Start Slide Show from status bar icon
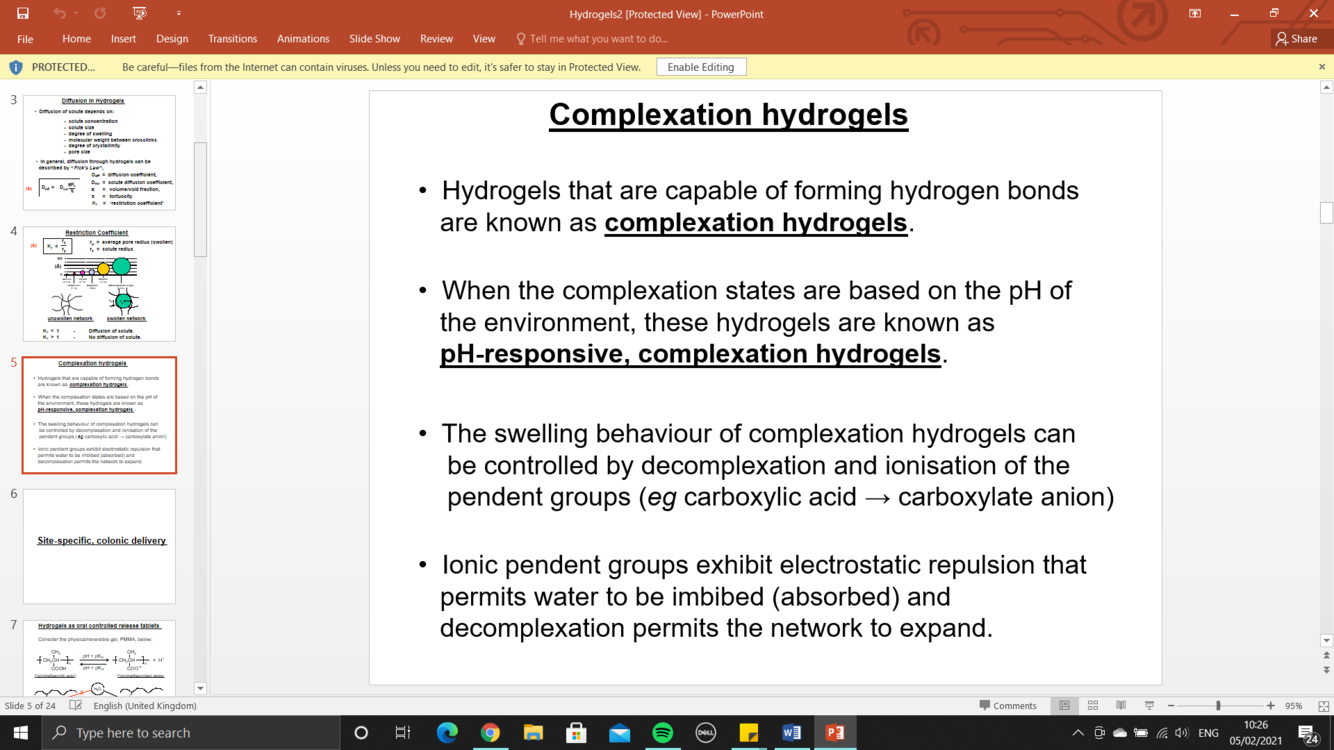This screenshot has width=1334, height=750. click(1149, 706)
